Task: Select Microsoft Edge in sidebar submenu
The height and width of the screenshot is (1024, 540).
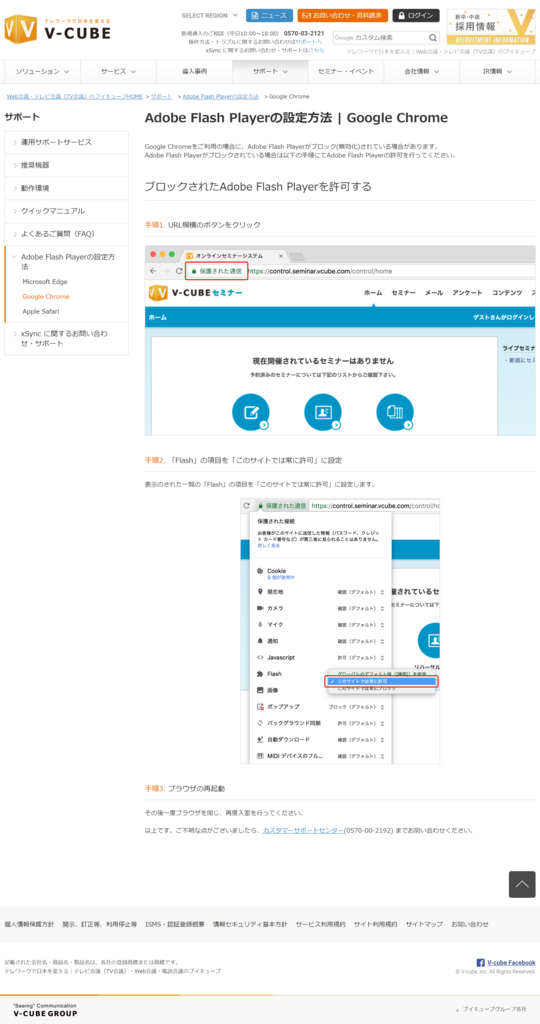Action: [x=45, y=282]
